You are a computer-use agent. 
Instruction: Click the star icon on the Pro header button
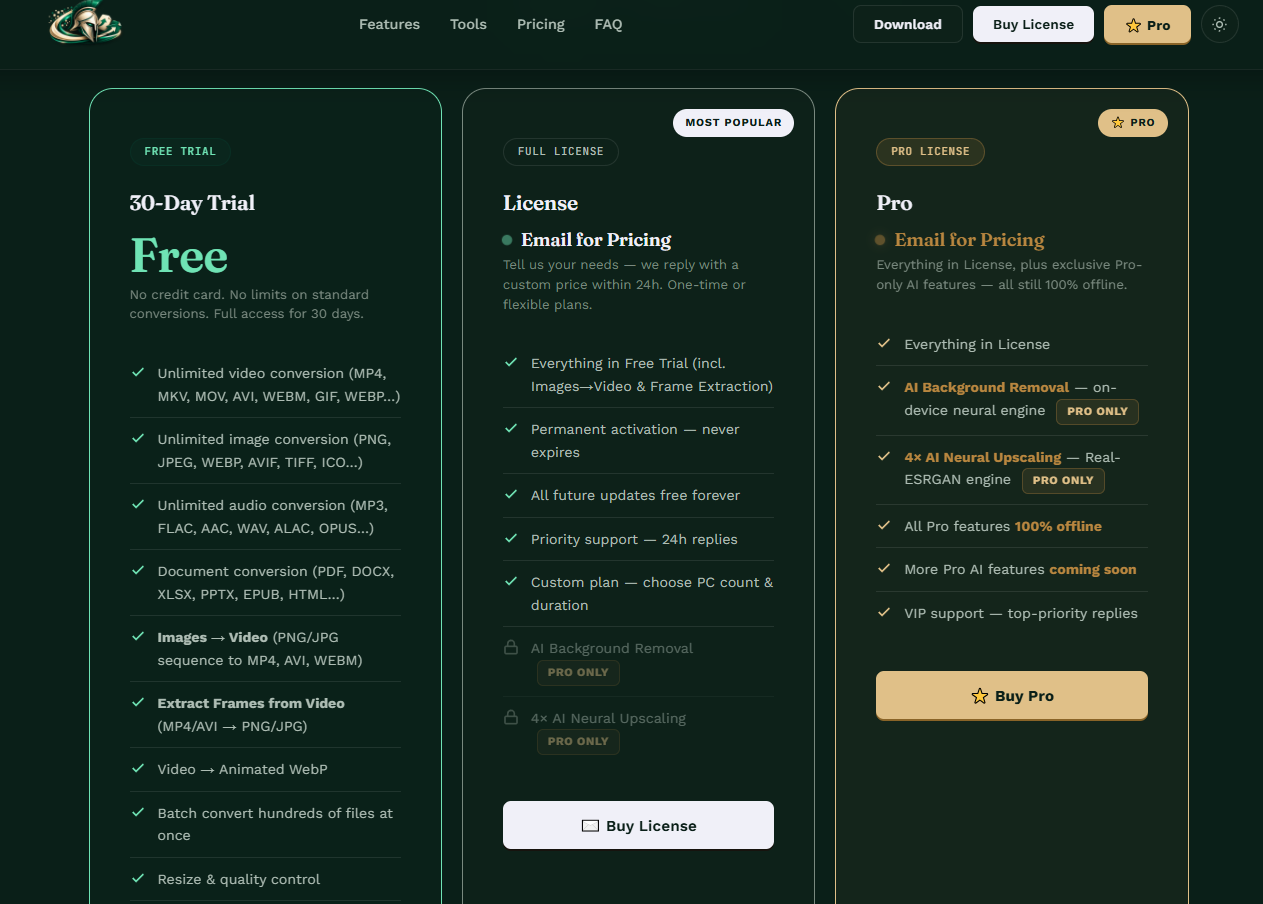click(x=1133, y=26)
